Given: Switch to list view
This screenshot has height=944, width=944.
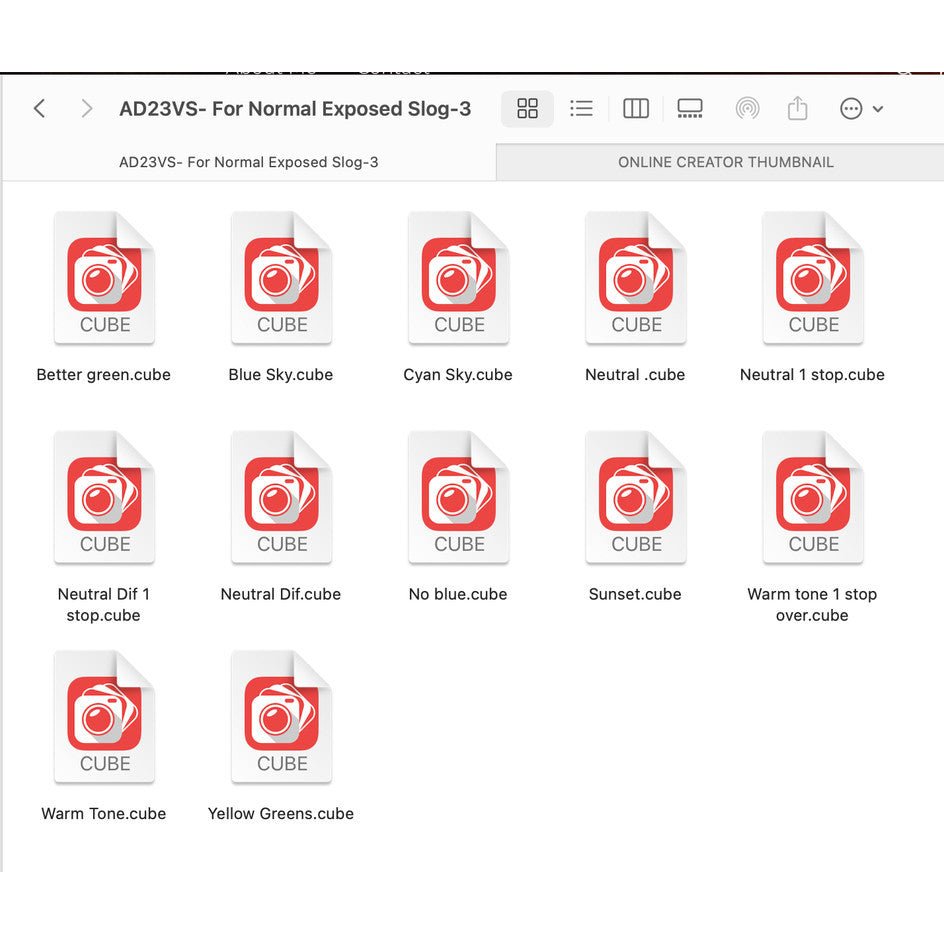Looking at the screenshot, I should pos(581,108).
